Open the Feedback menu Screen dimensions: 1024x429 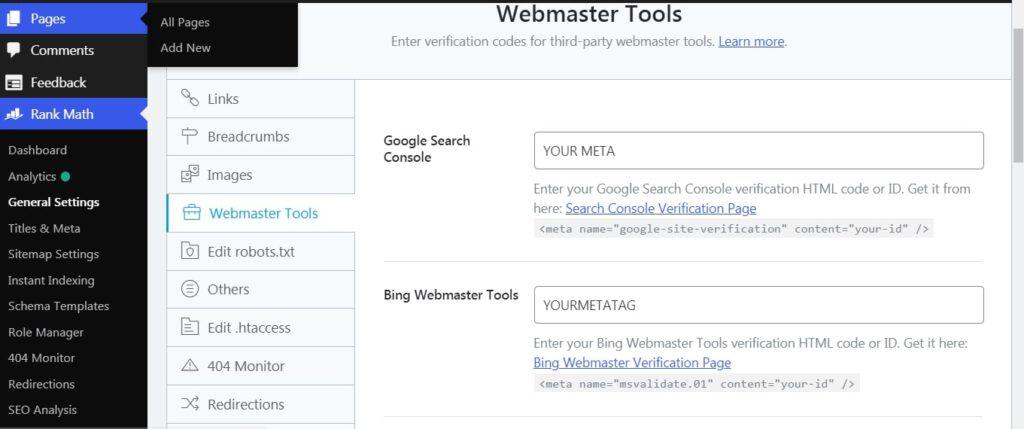[73, 82]
